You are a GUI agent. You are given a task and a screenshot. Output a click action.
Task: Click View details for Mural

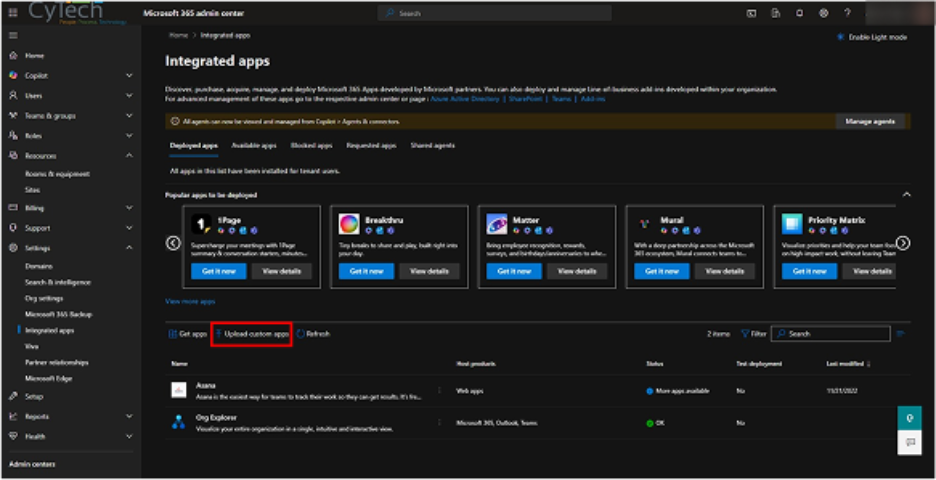(x=725, y=271)
